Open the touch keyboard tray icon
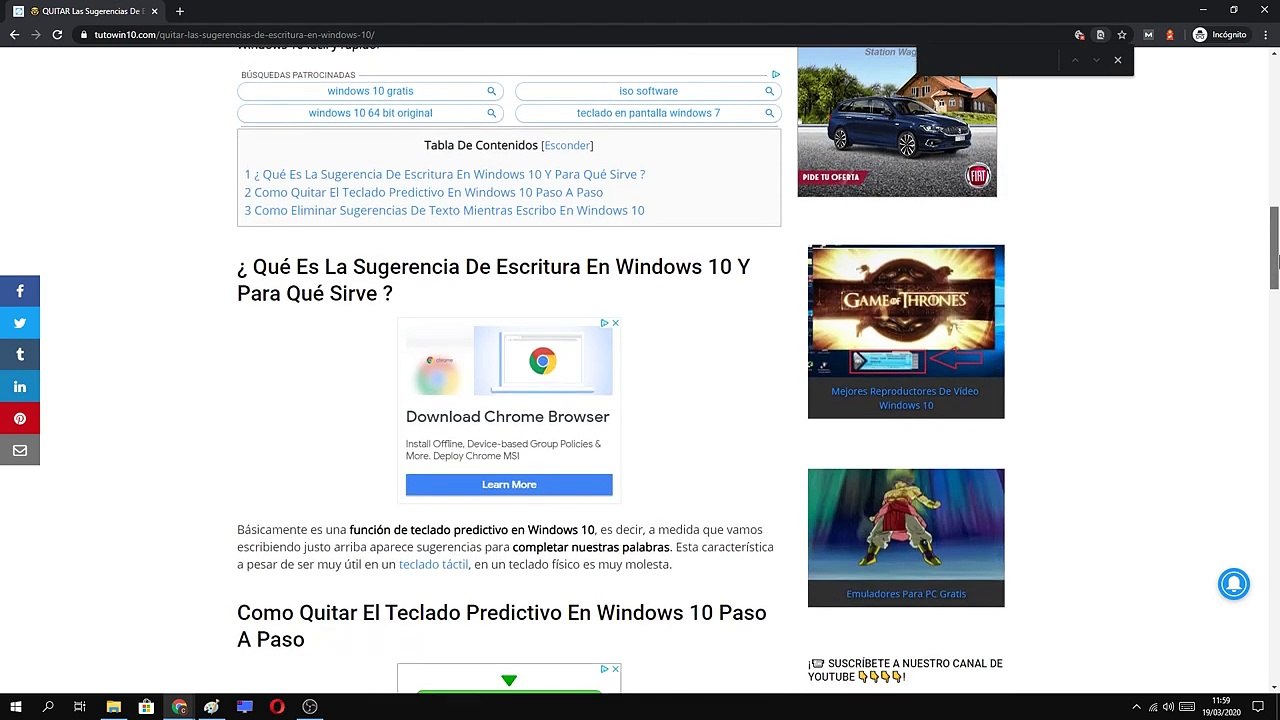This screenshot has width=1280, height=720. (1187, 707)
